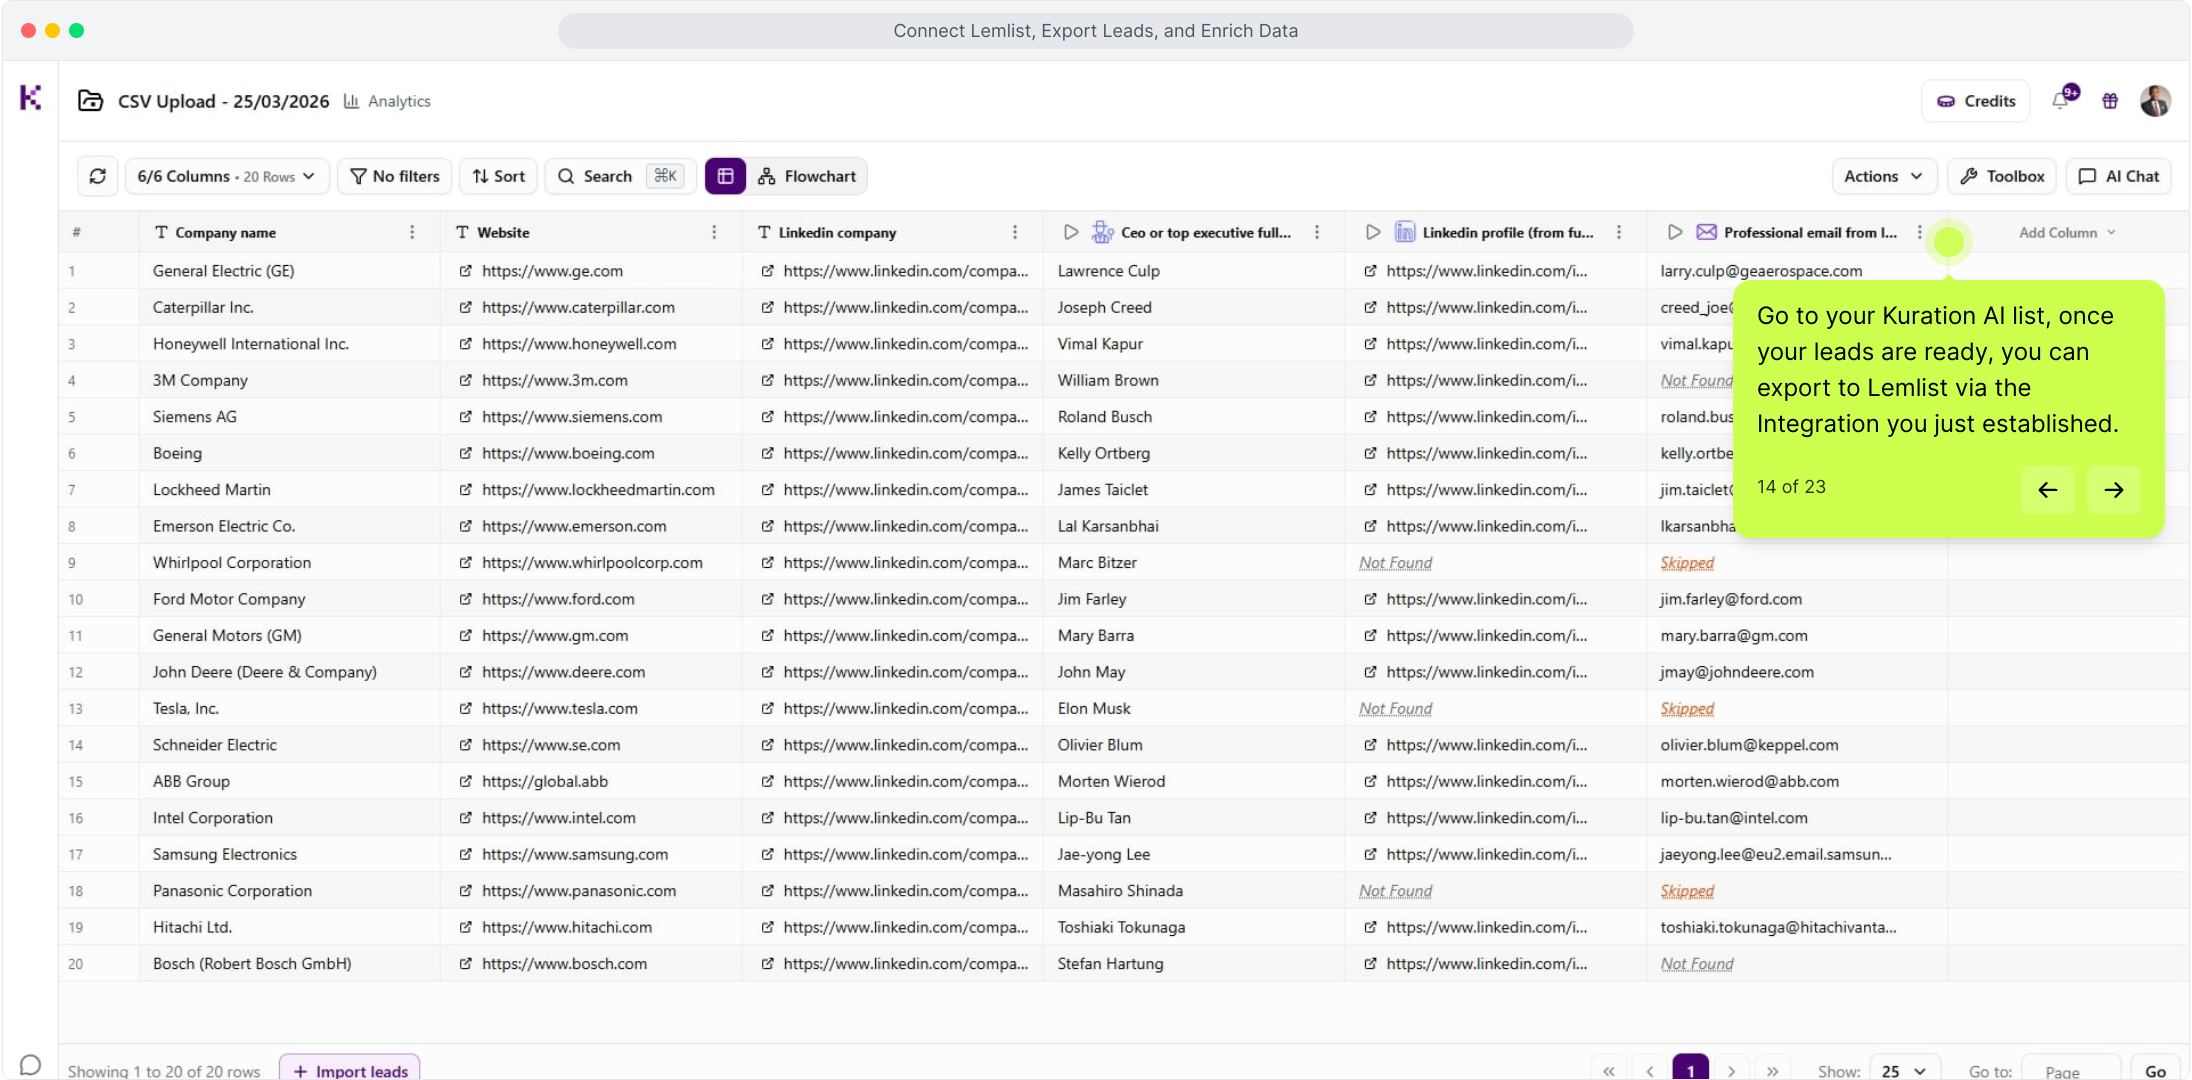Click the Import leads button
Screen dimensions: 2192x1080
click(x=350, y=1068)
